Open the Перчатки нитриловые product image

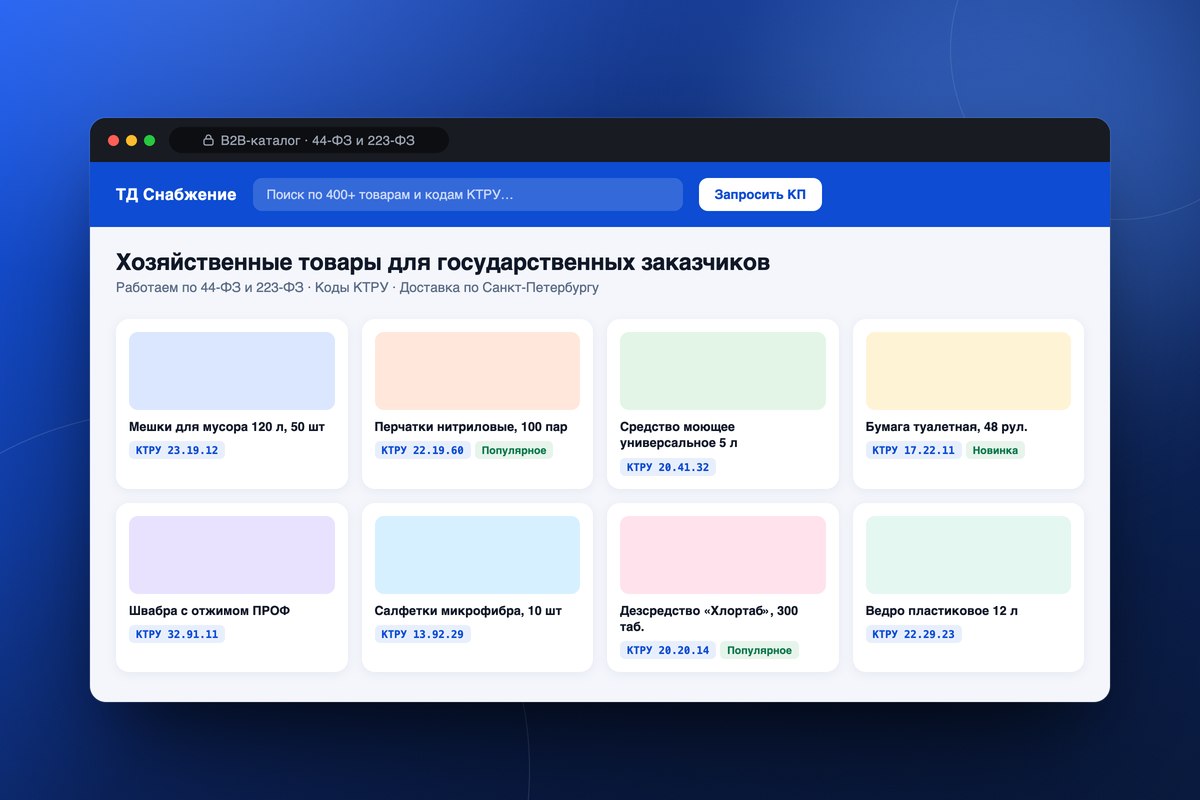pos(477,371)
